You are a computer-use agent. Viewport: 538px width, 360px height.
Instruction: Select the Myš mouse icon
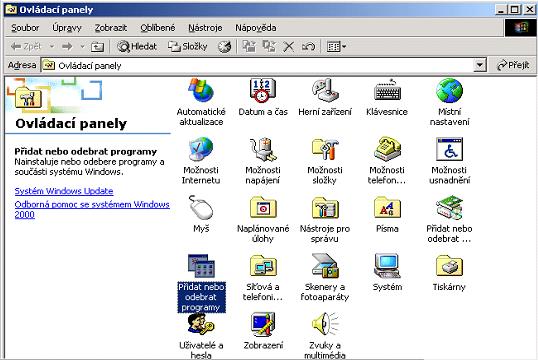click(201, 208)
